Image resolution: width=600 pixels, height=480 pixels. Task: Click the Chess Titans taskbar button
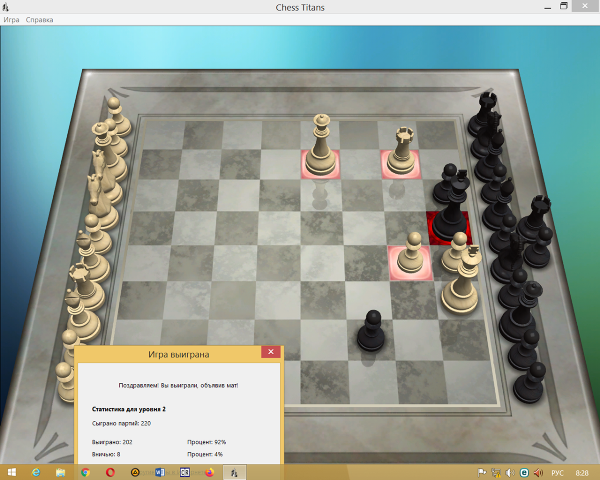pyautogui.click(x=235, y=472)
